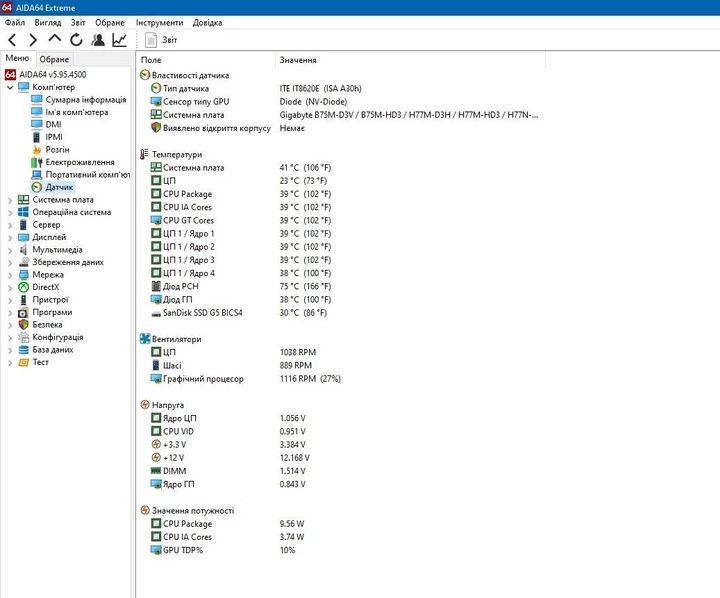Select Ім'я комп'ютера in the tree
The height and width of the screenshot is (598, 720).
coord(77,112)
